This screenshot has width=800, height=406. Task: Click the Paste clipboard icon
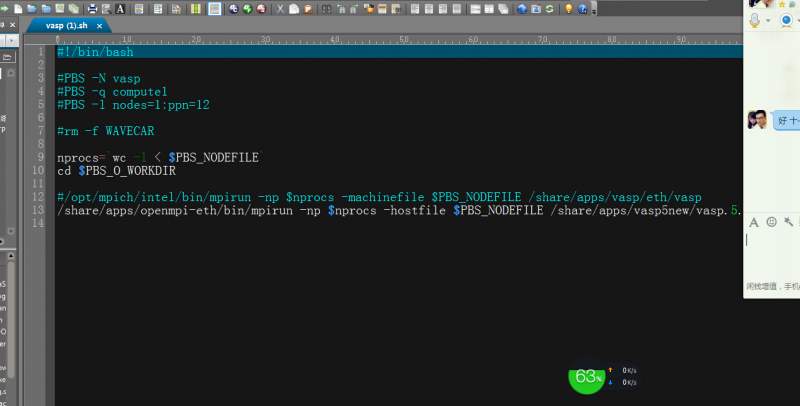pos(308,9)
